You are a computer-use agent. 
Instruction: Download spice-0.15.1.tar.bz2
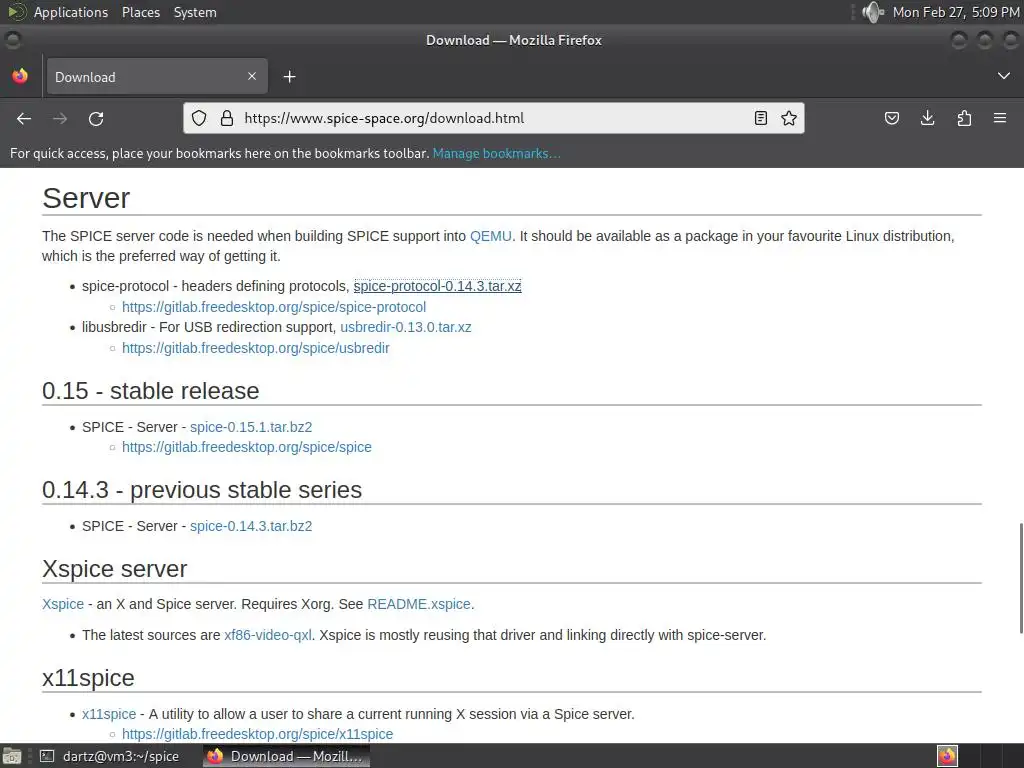(x=251, y=427)
